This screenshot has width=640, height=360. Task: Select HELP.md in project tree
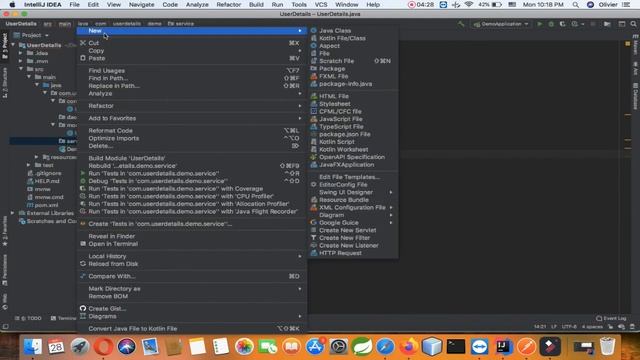click(43, 181)
